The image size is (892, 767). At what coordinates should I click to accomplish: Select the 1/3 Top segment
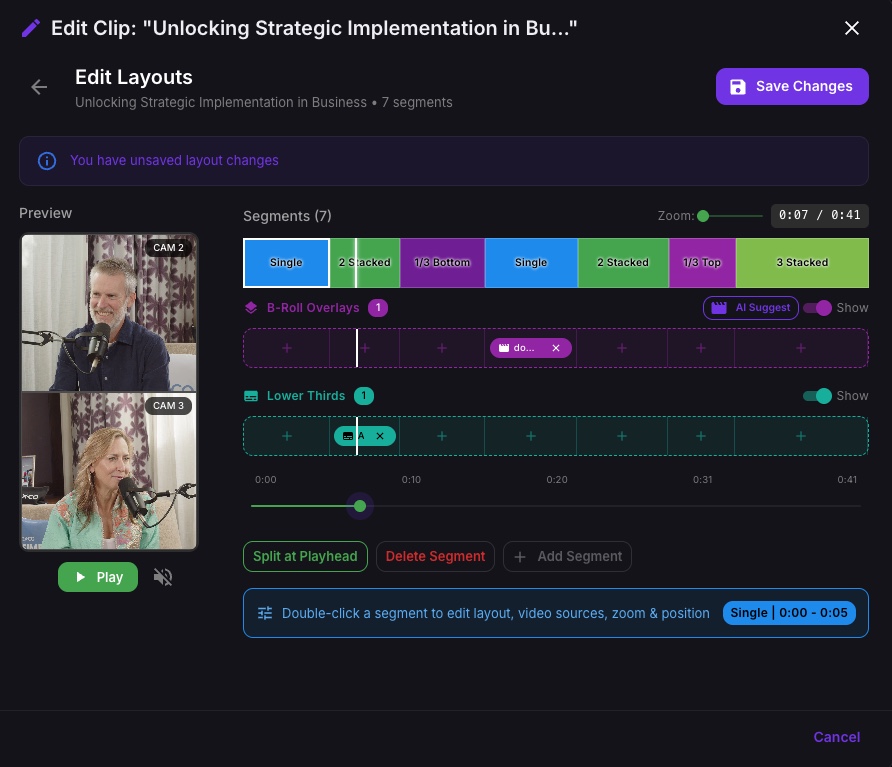click(x=702, y=263)
